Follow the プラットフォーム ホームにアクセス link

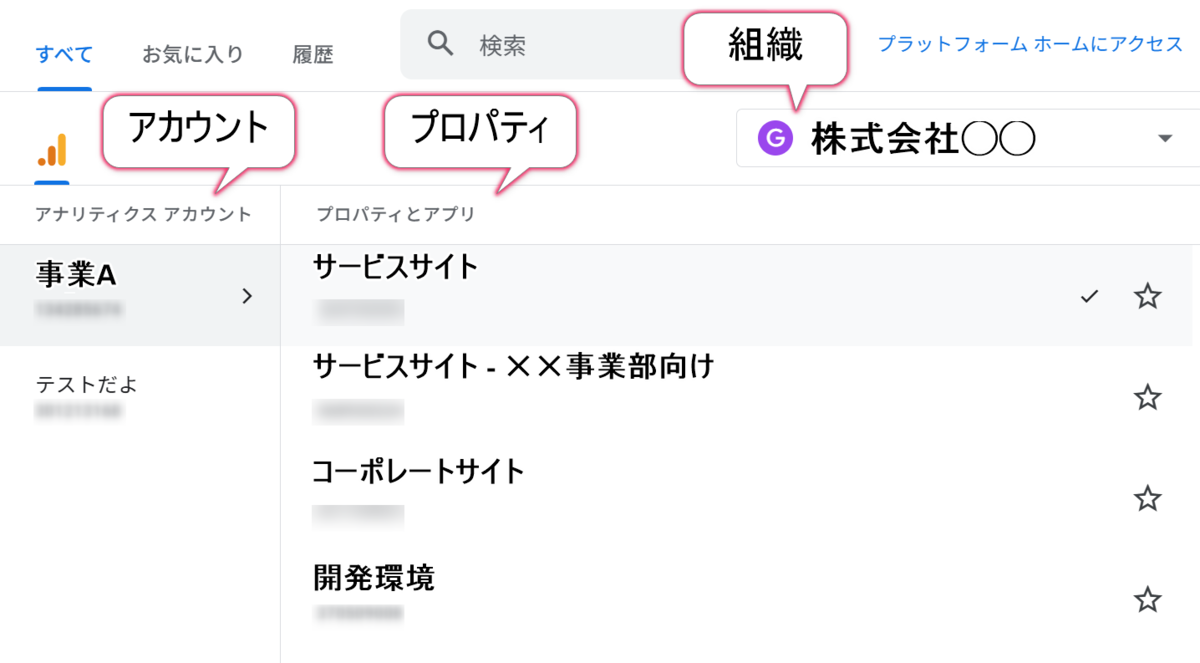point(1030,44)
